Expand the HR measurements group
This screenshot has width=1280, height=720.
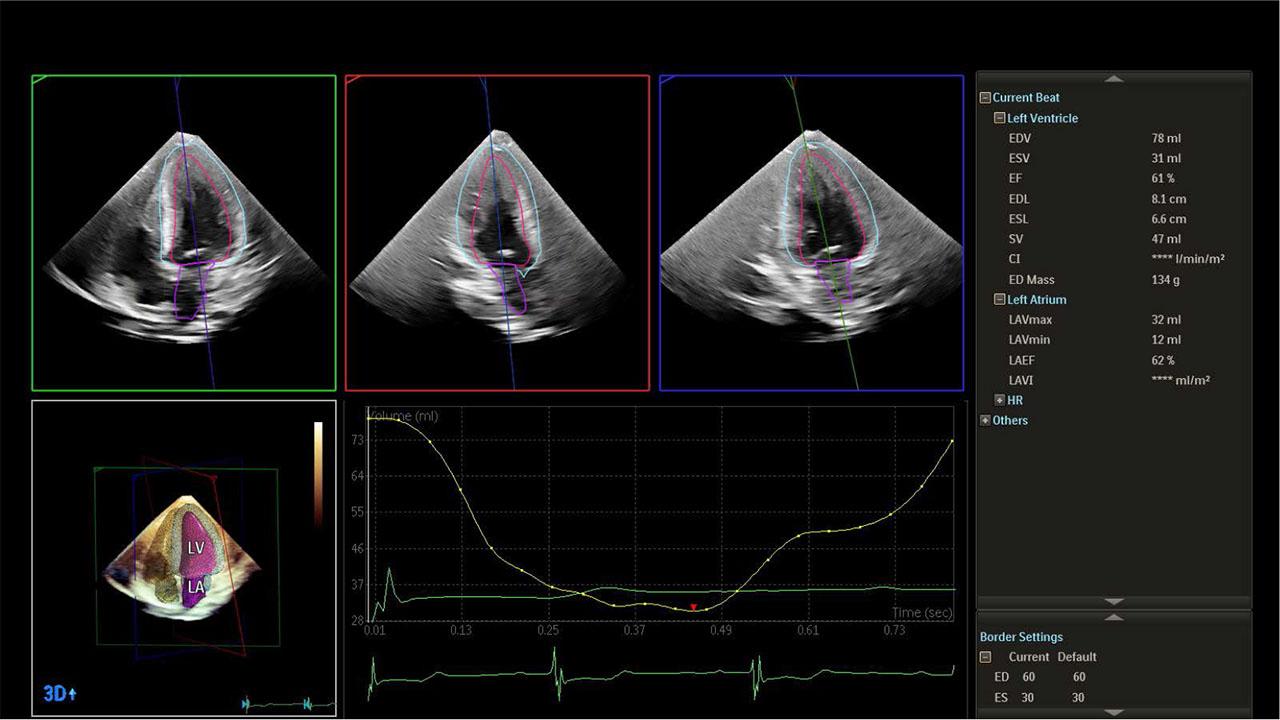999,400
